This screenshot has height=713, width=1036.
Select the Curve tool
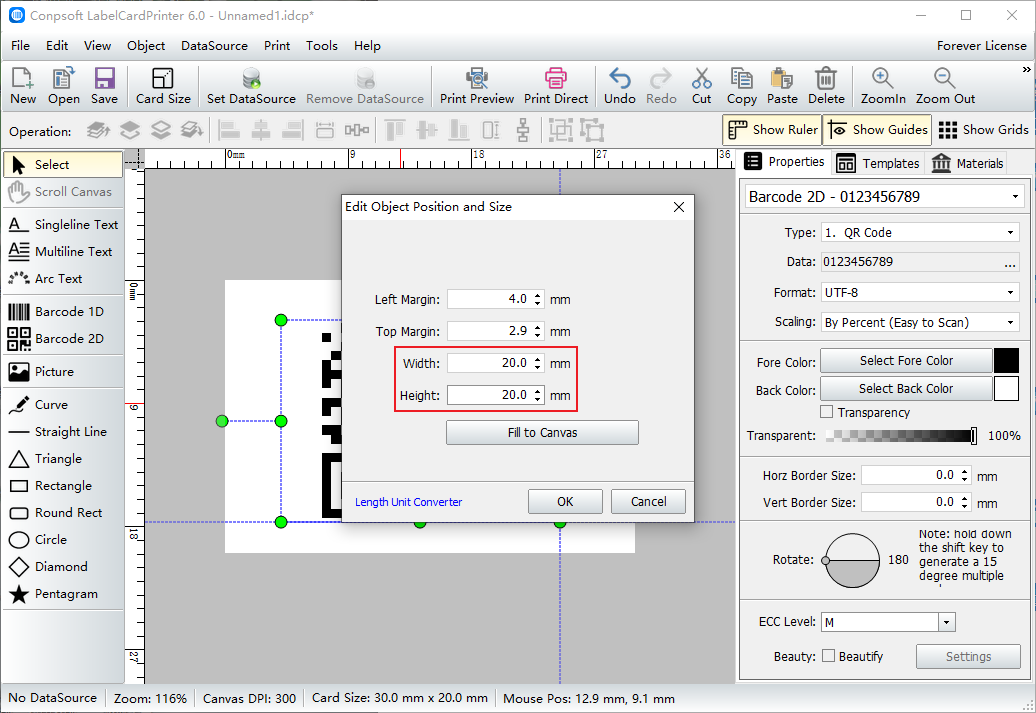(x=63, y=404)
